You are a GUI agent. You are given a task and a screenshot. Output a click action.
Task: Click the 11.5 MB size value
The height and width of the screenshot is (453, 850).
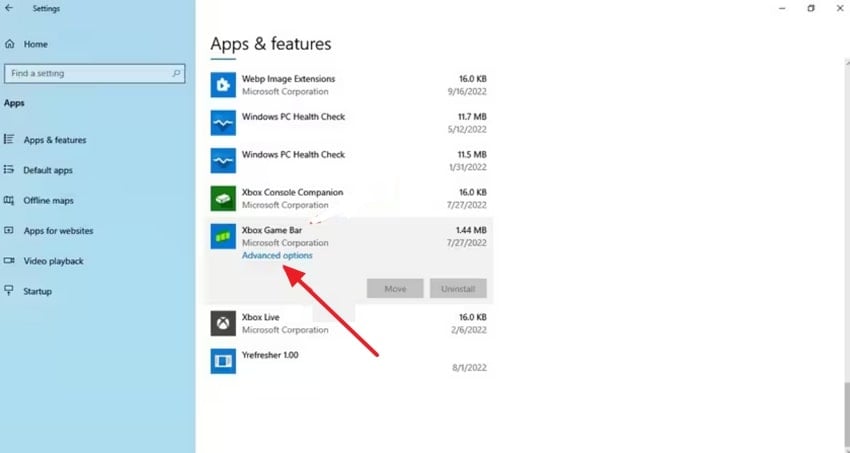[472, 154]
